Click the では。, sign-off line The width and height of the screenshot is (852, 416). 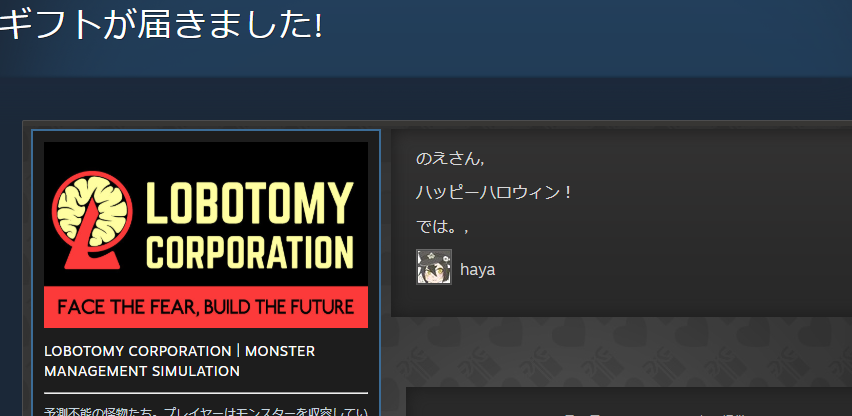click(442, 227)
